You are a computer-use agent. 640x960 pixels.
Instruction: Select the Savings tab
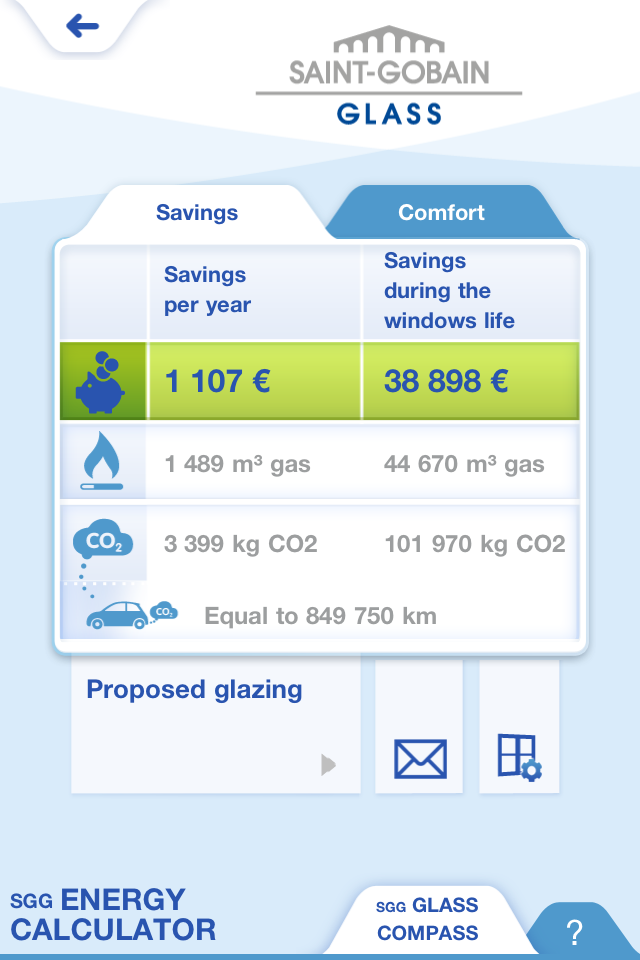pos(197,212)
